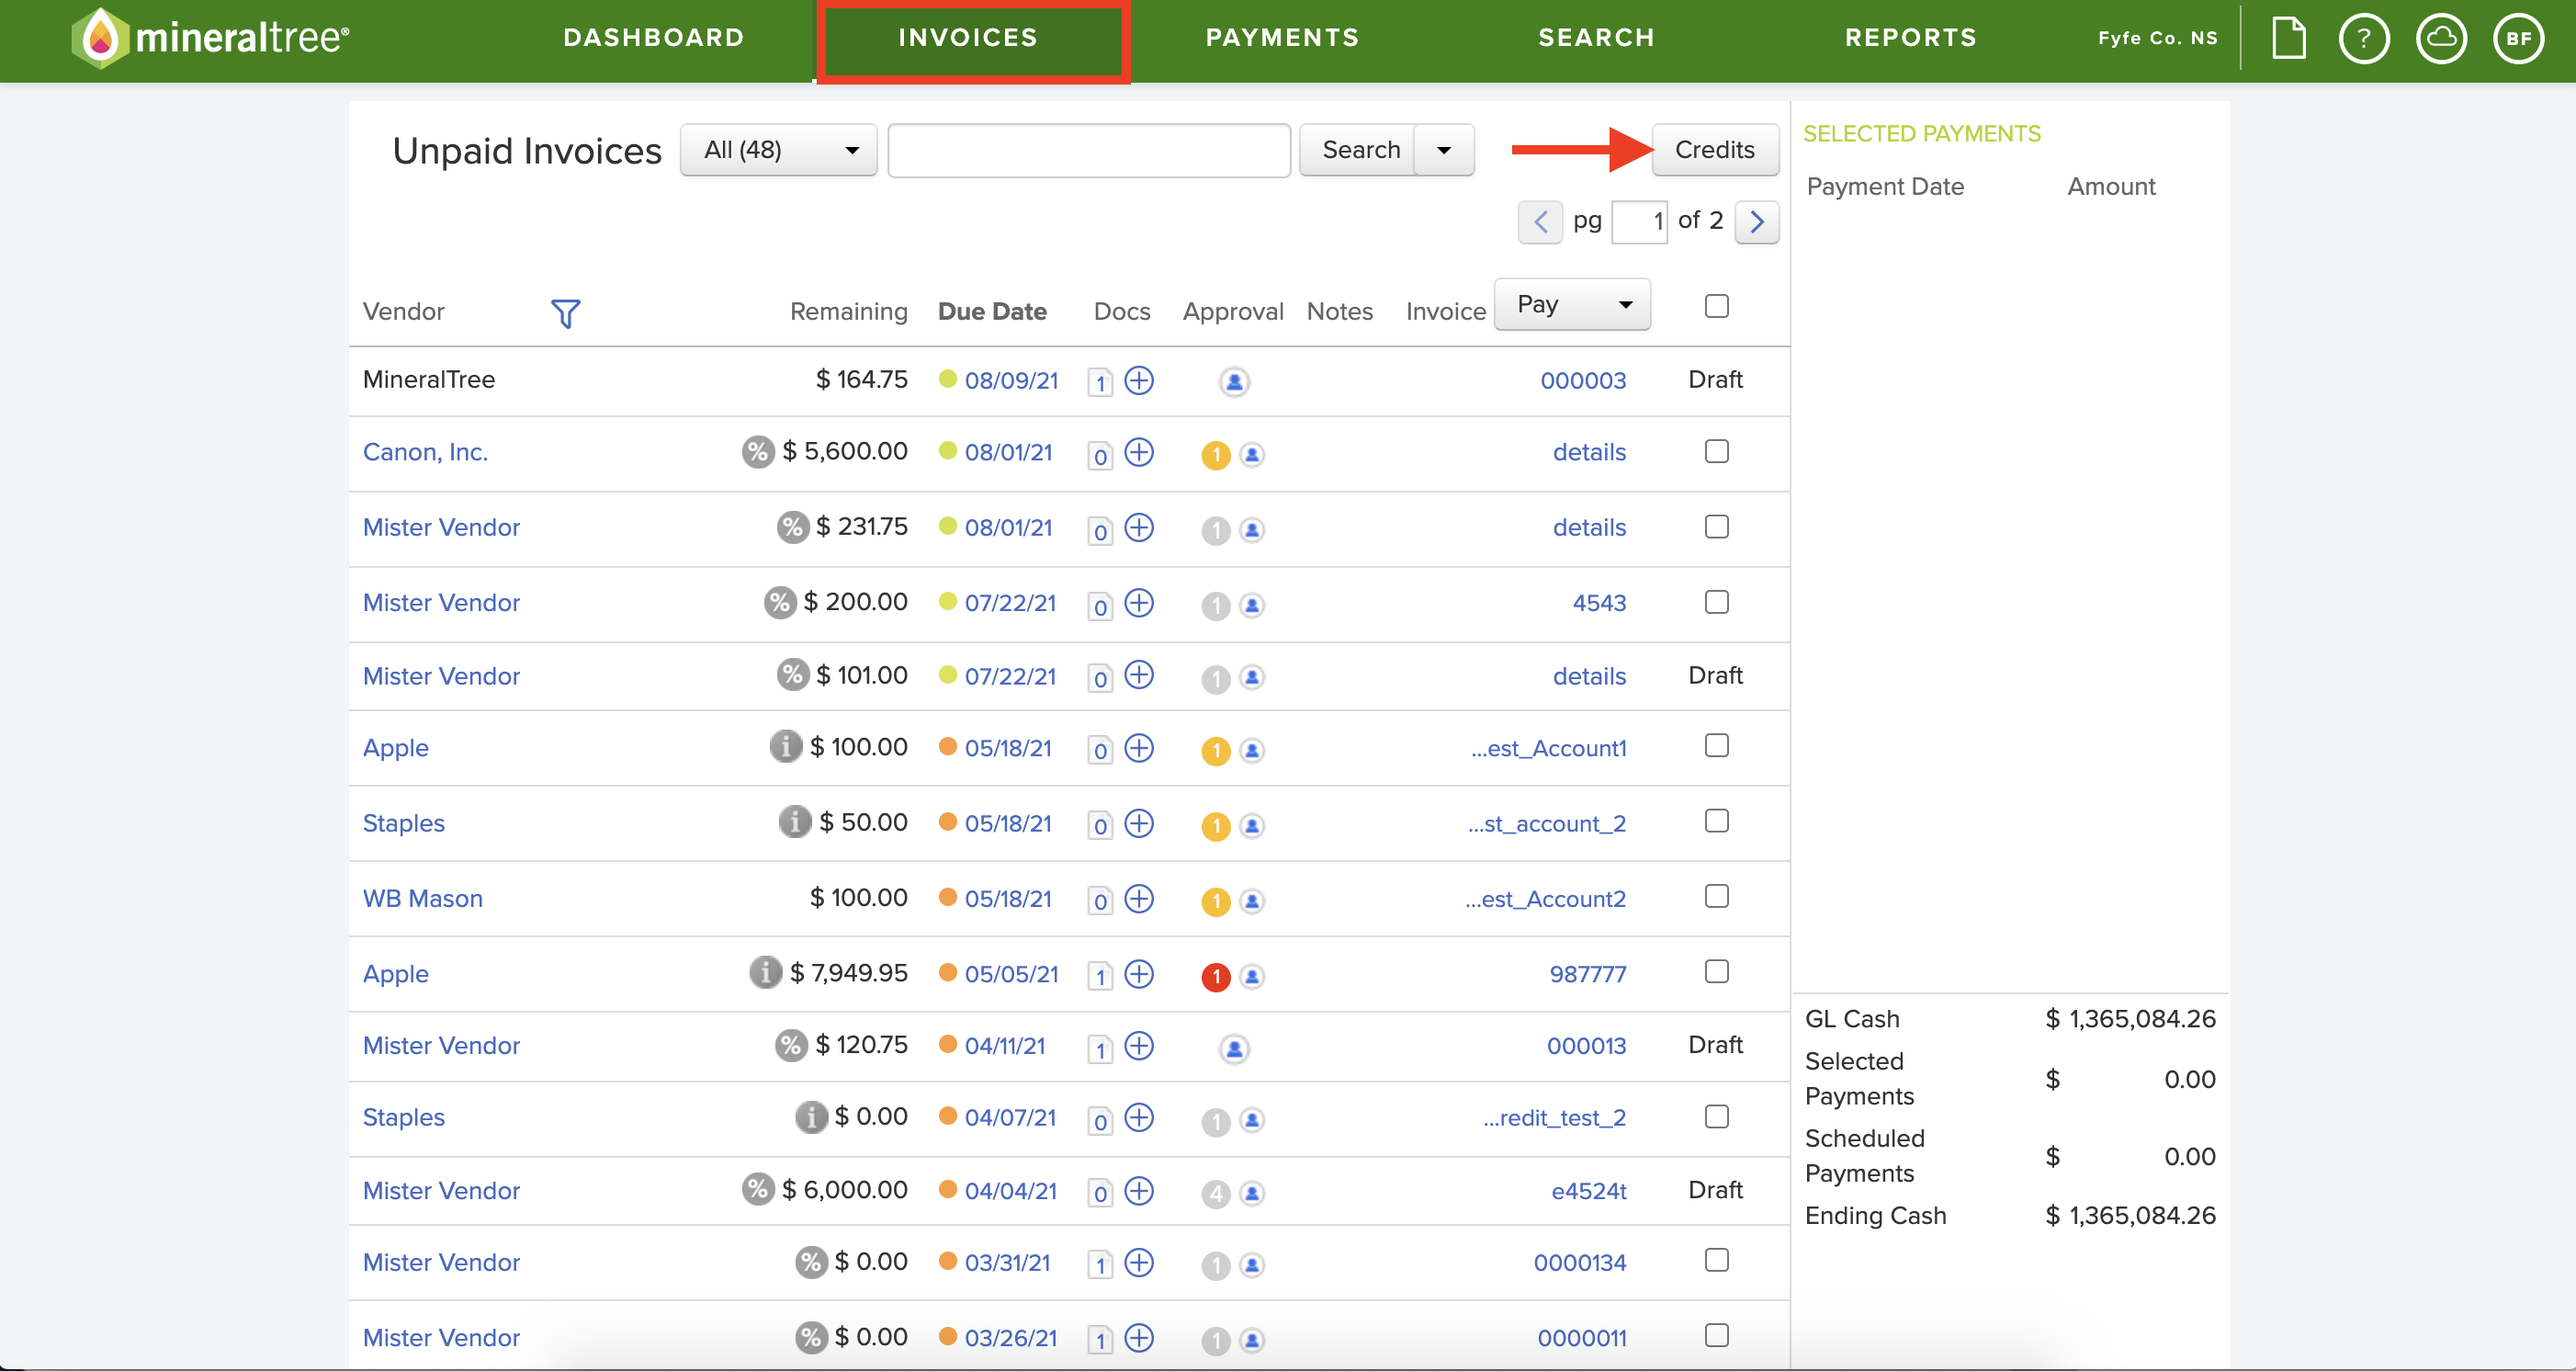Click the Search button
The image size is (2576, 1371).
pos(1360,150)
